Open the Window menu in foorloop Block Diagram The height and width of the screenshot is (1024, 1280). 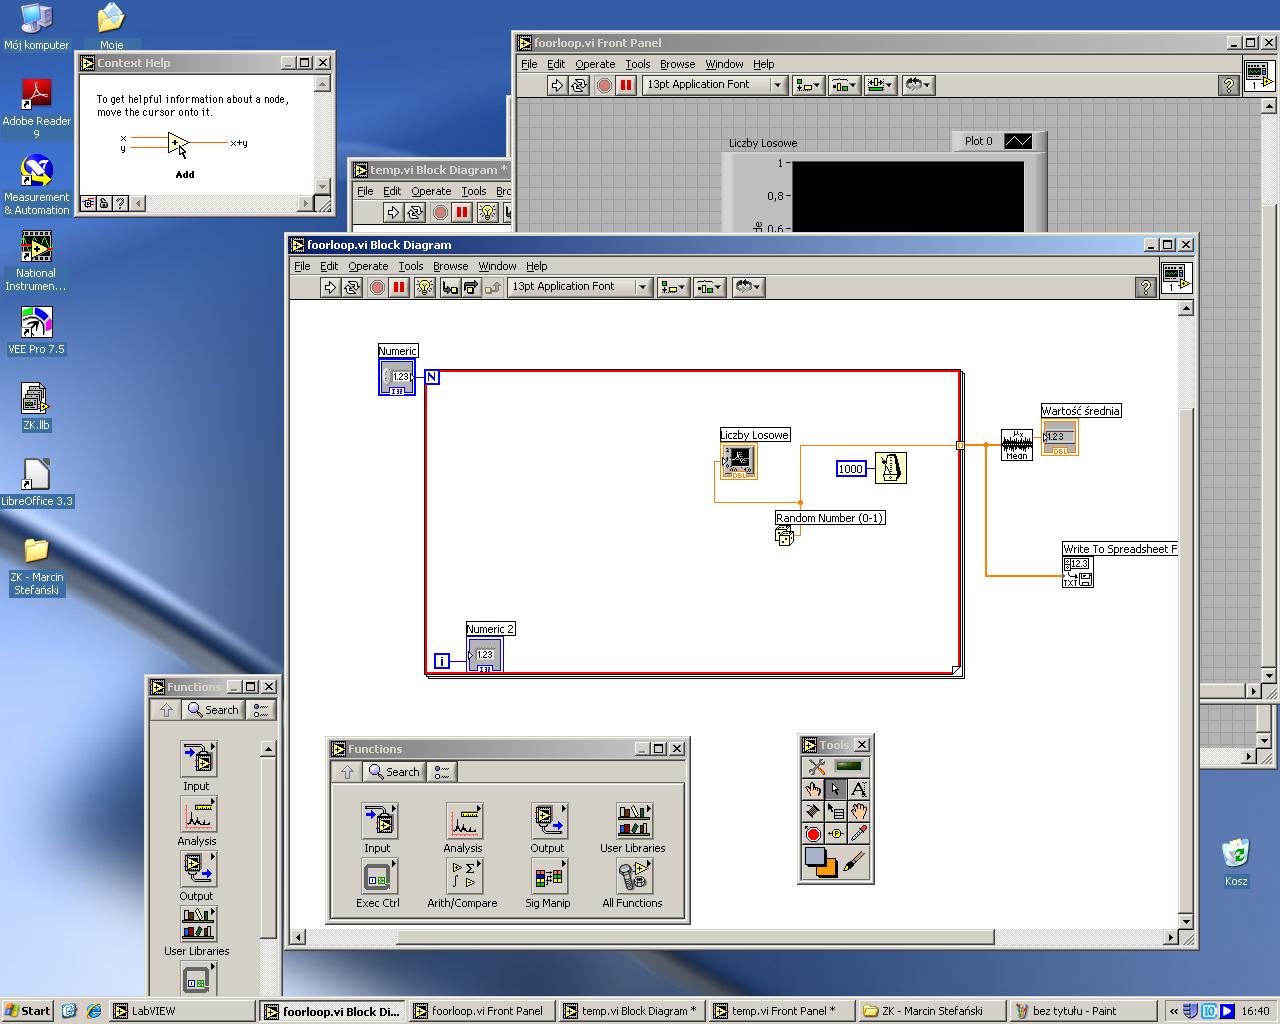pyautogui.click(x=497, y=266)
